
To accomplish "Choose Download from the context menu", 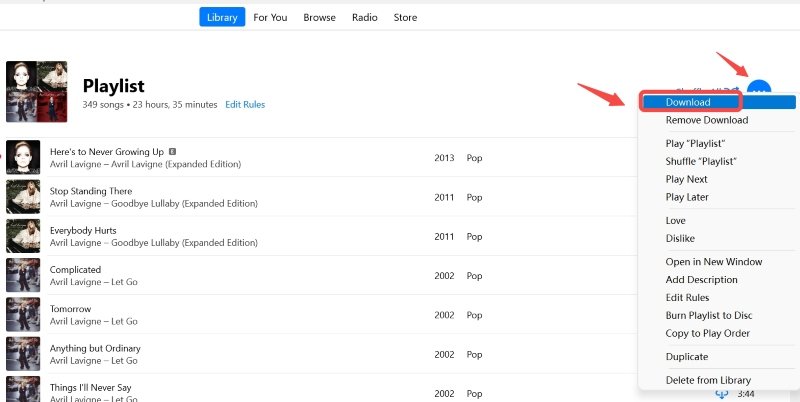I will 718,102.
